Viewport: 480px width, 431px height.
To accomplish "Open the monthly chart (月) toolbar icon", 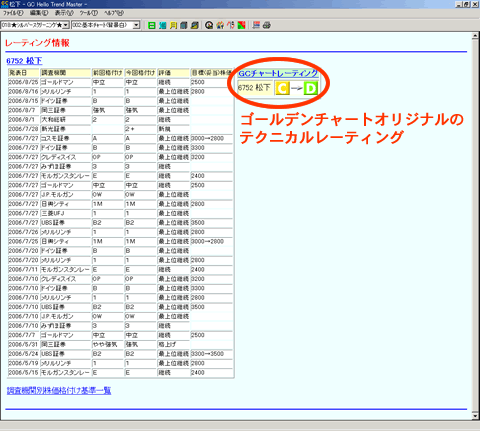I will click(x=173, y=25).
